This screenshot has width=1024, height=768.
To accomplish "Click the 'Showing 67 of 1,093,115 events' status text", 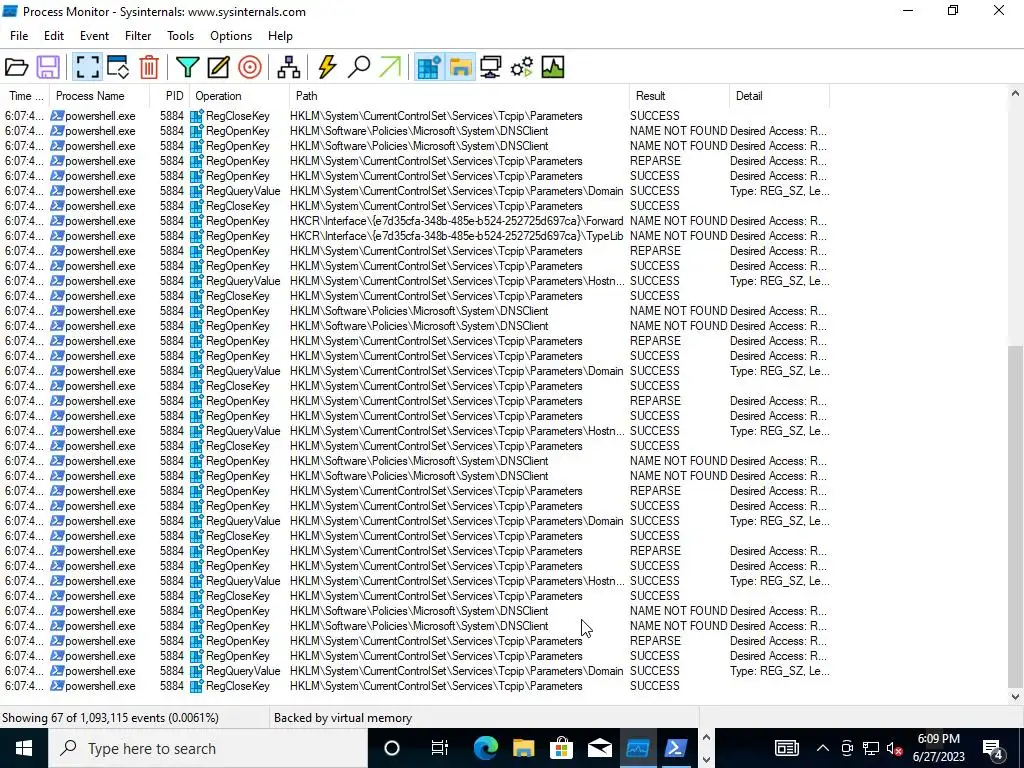I will tap(110, 718).
